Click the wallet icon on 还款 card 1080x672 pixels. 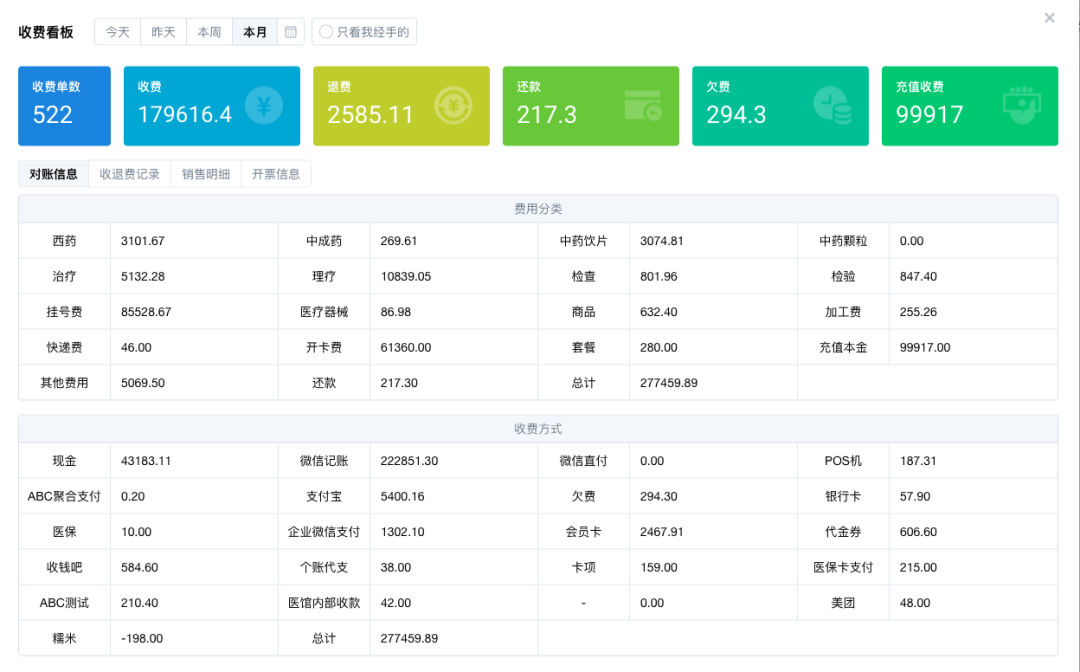click(x=642, y=105)
